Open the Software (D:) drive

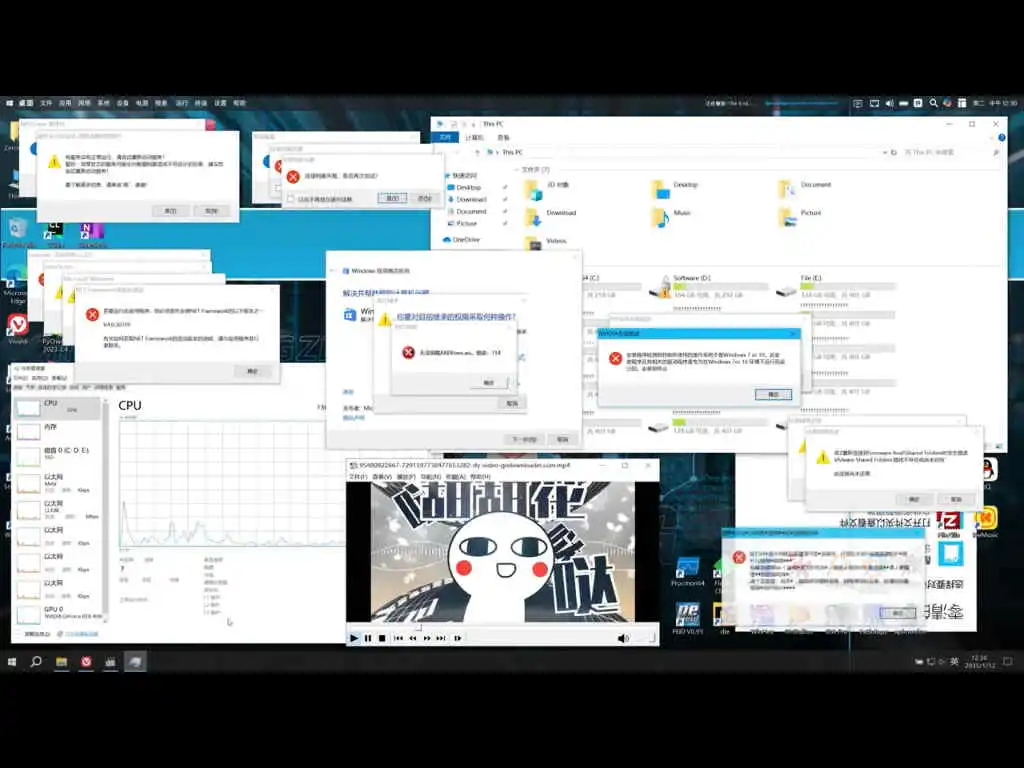pyautogui.click(x=709, y=286)
